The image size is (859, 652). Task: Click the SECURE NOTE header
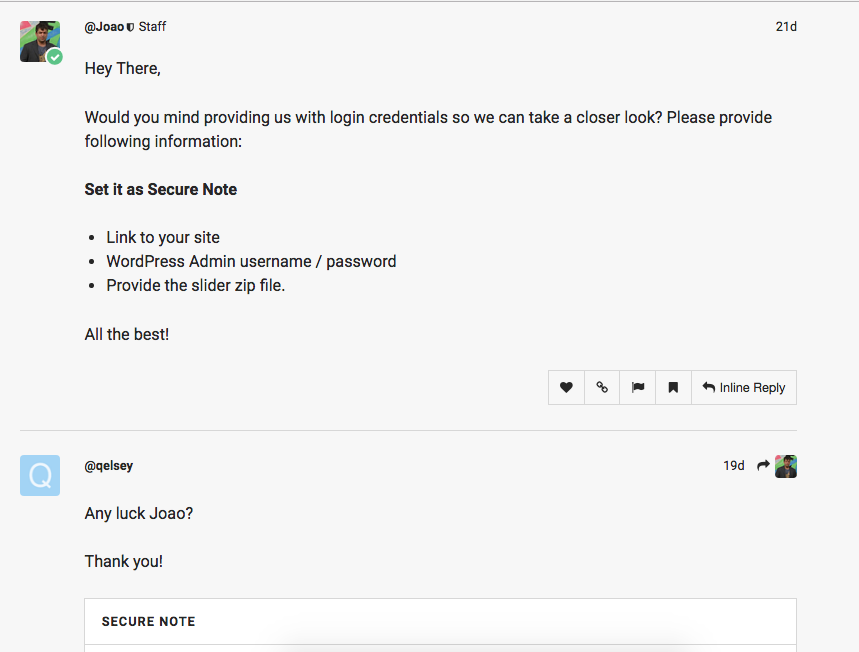[148, 621]
